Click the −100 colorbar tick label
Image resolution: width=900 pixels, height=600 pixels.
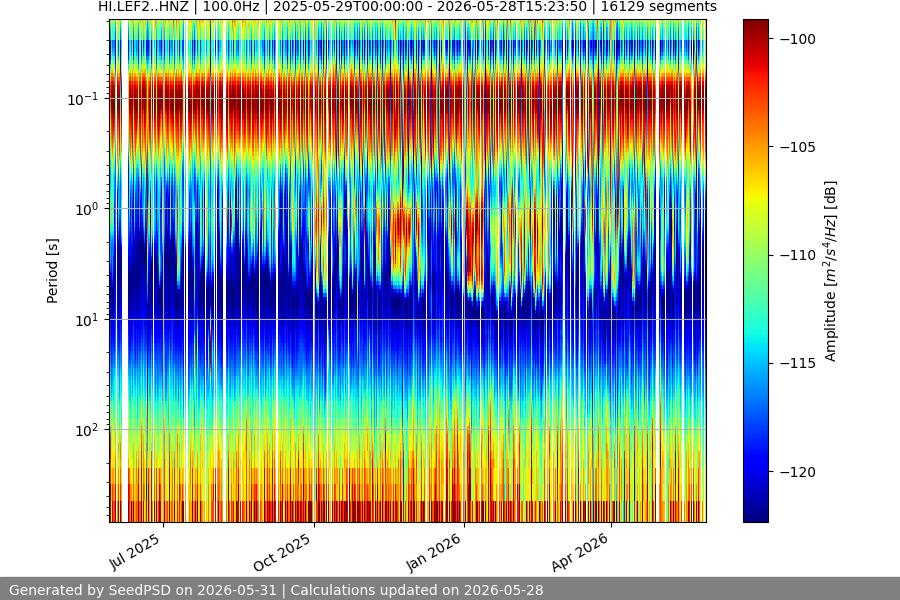(x=798, y=39)
